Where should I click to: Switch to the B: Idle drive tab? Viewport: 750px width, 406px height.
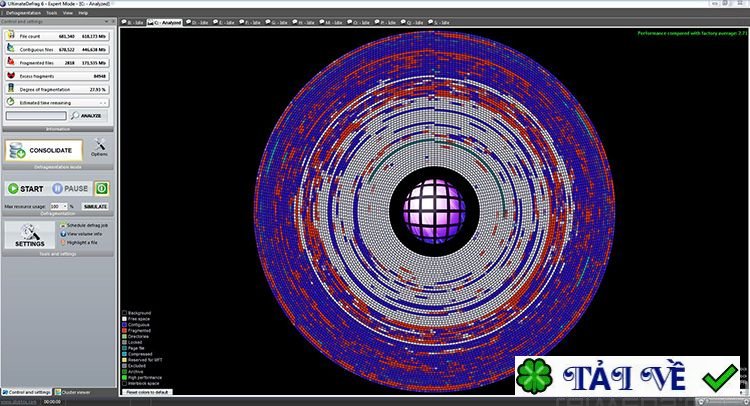point(132,22)
